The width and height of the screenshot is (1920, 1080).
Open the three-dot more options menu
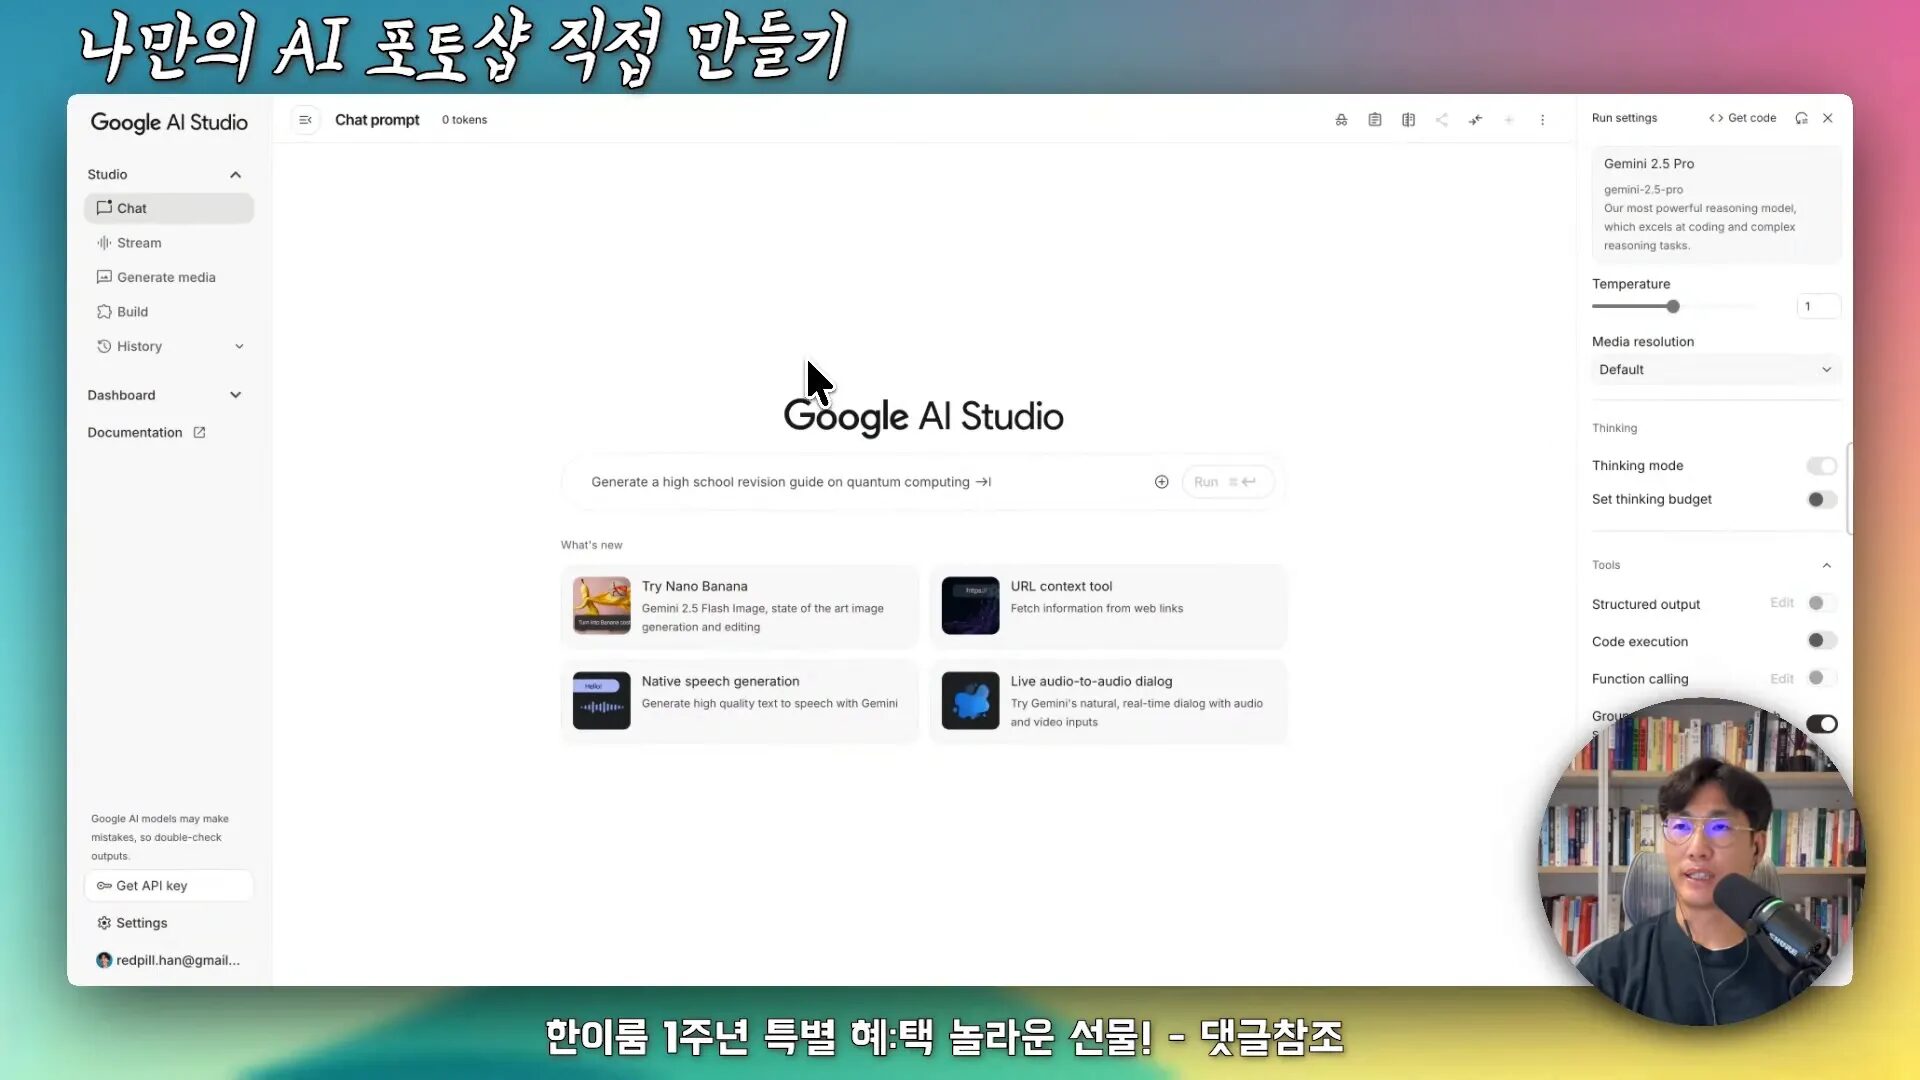[1542, 120]
